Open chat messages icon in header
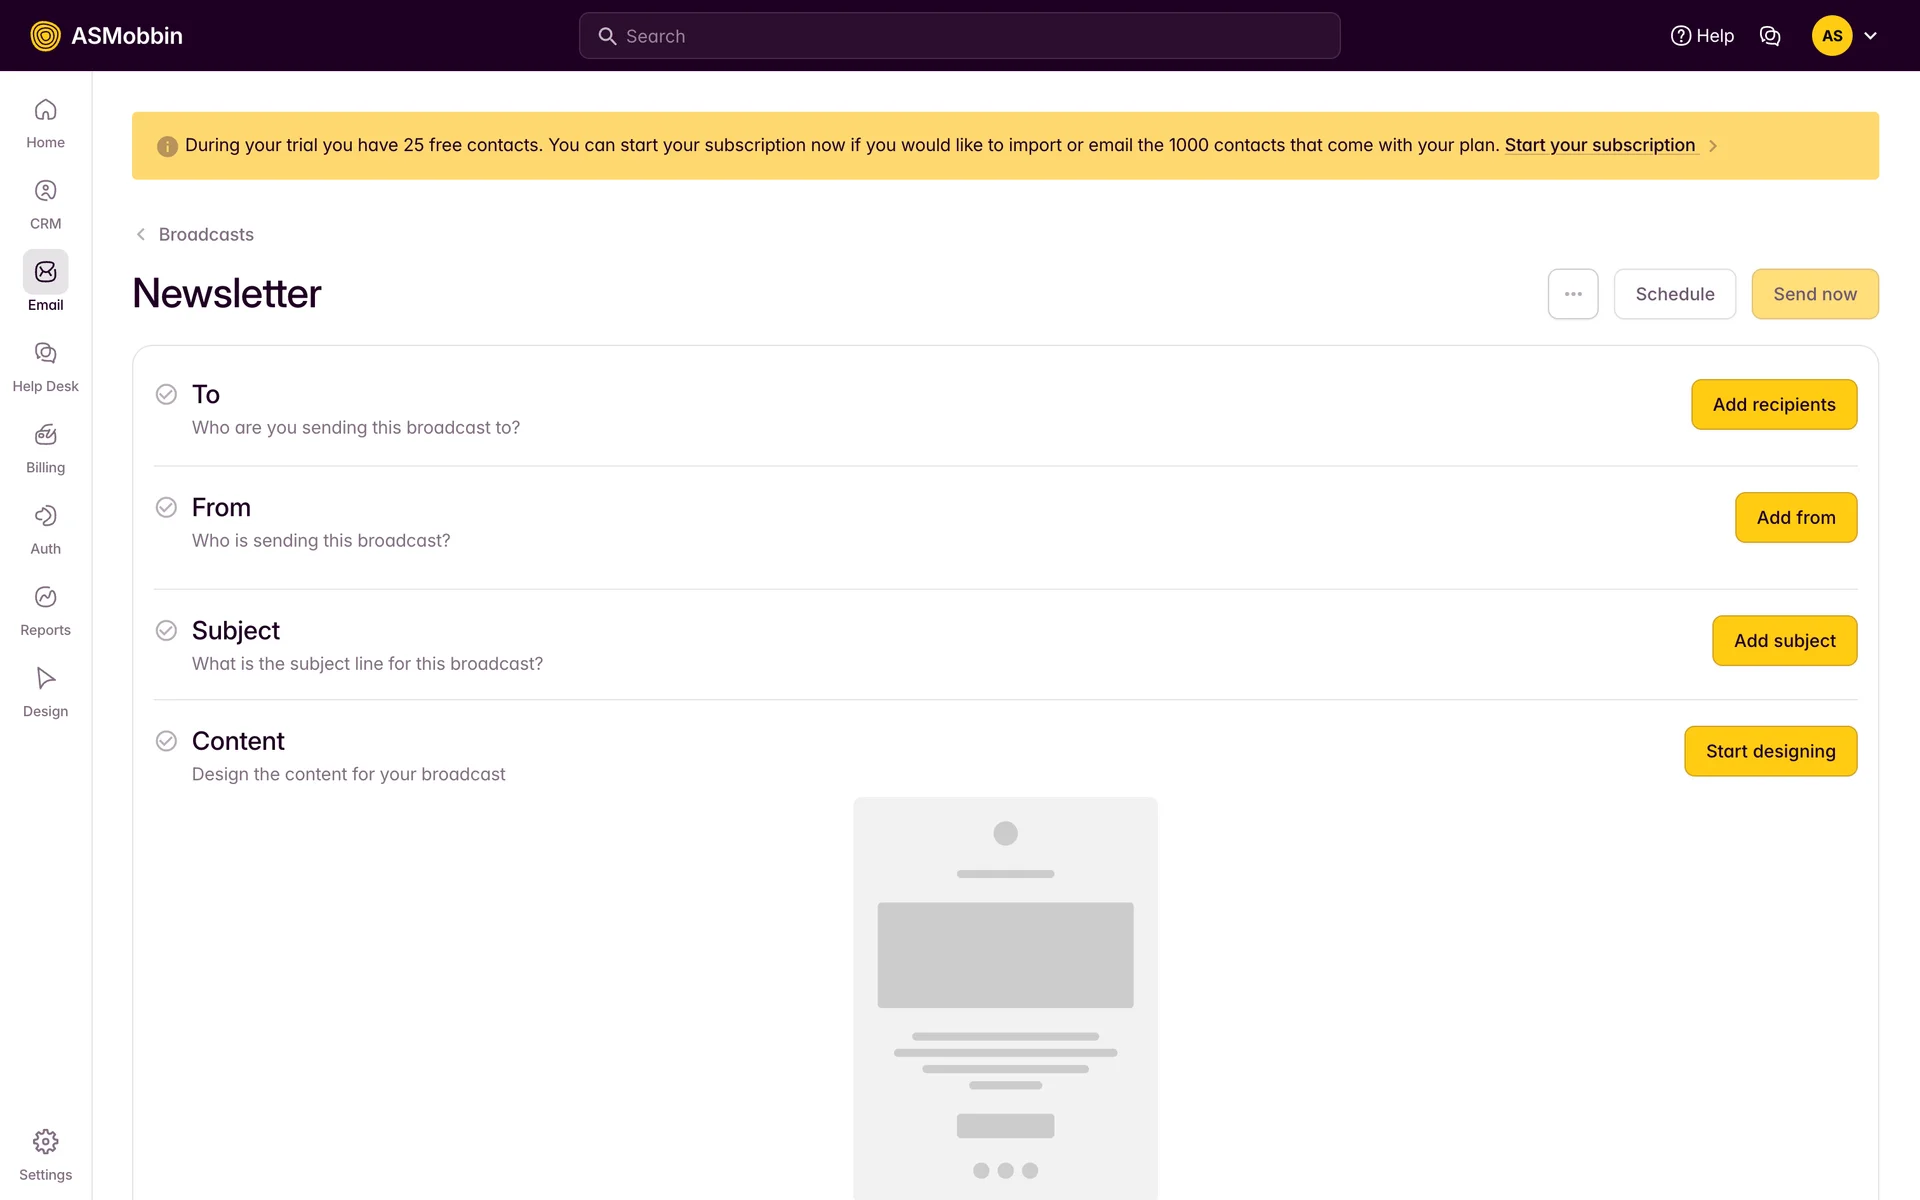The width and height of the screenshot is (1920, 1200). click(1769, 36)
